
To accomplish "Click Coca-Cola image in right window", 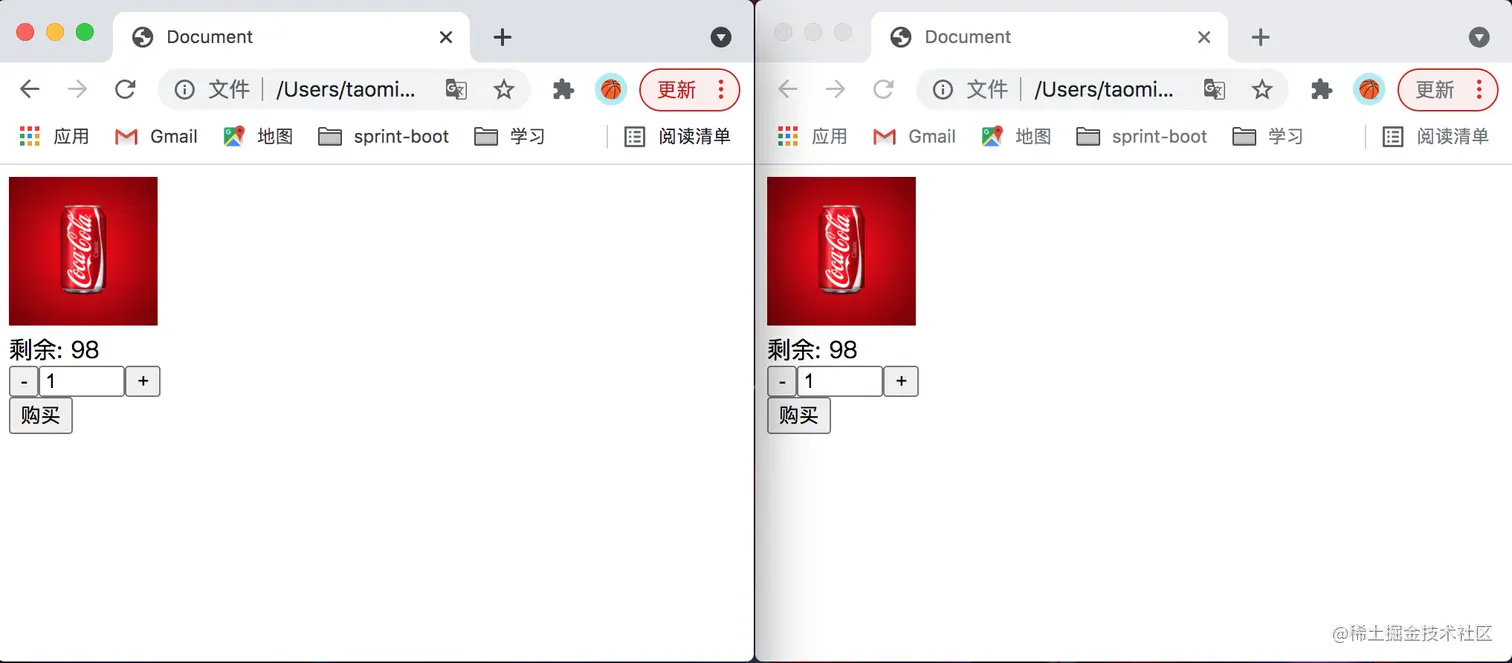I will coord(841,251).
